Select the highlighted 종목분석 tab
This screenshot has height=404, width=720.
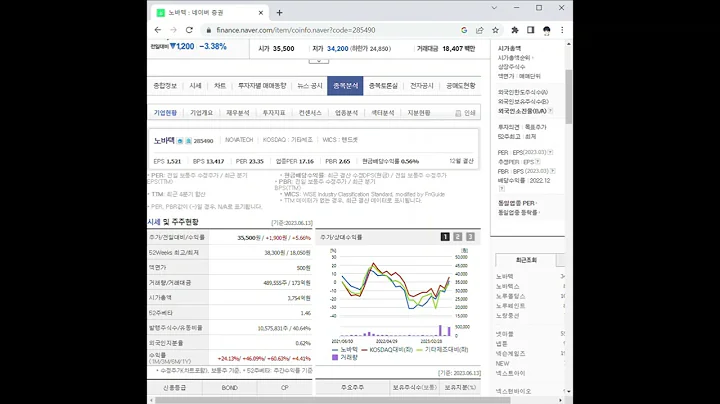(345, 86)
